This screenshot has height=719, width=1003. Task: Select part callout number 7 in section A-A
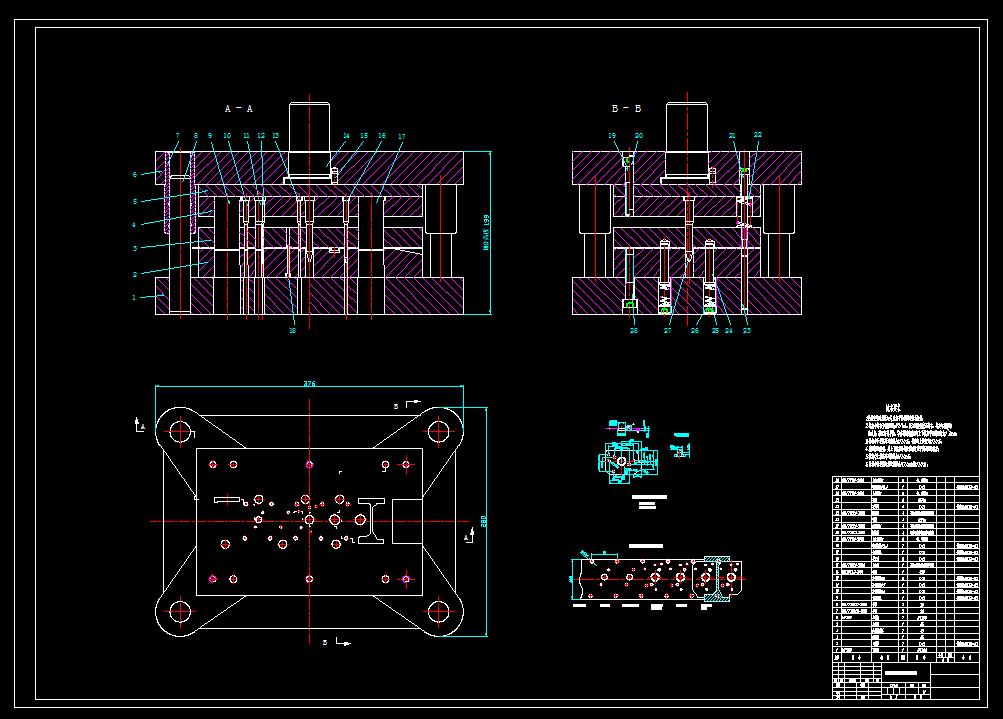coord(178,136)
